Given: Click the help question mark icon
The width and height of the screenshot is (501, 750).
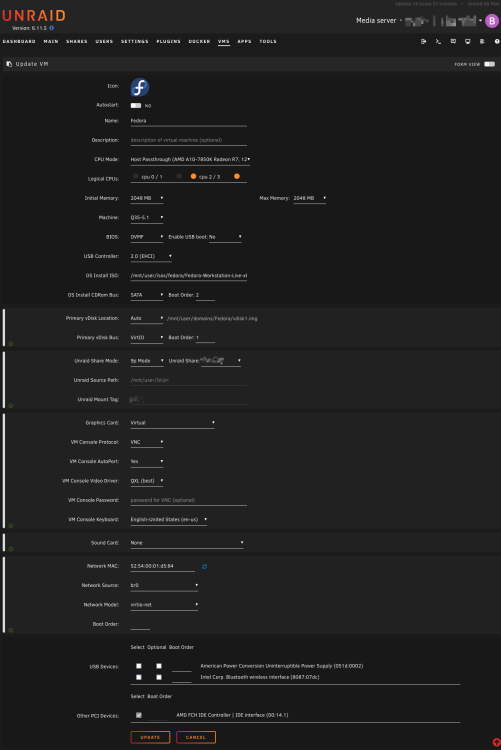Looking at the screenshot, I should (x=497, y=42).
